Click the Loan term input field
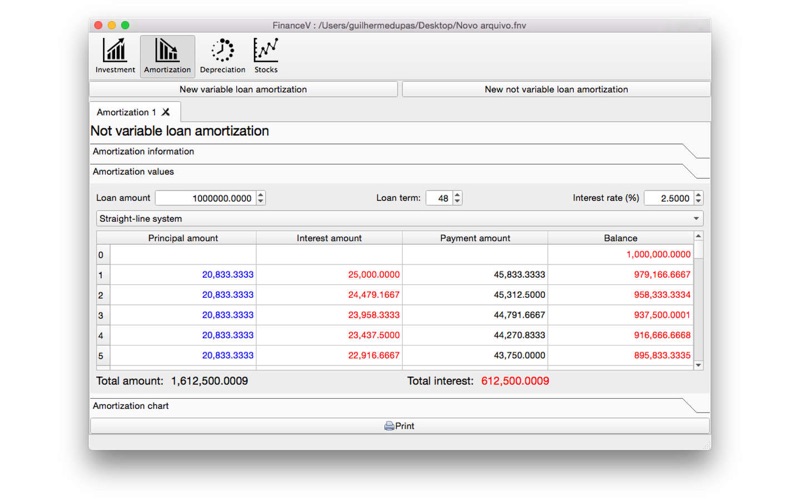800x500 pixels. pos(439,198)
